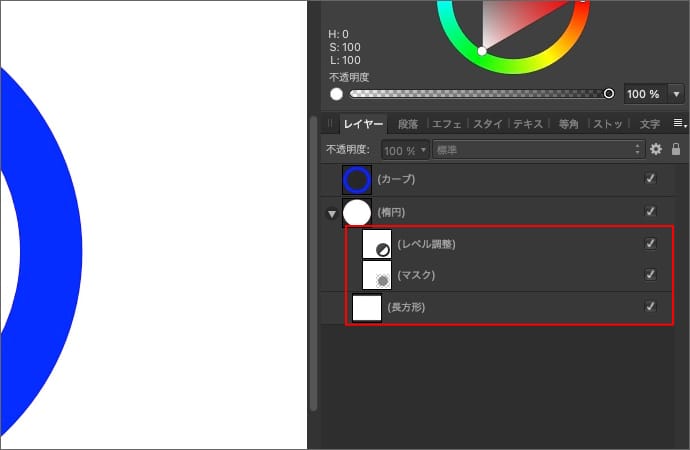690x450 pixels.
Task: Click the レベル調整 adjustment layer icon
Action: (x=377, y=245)
